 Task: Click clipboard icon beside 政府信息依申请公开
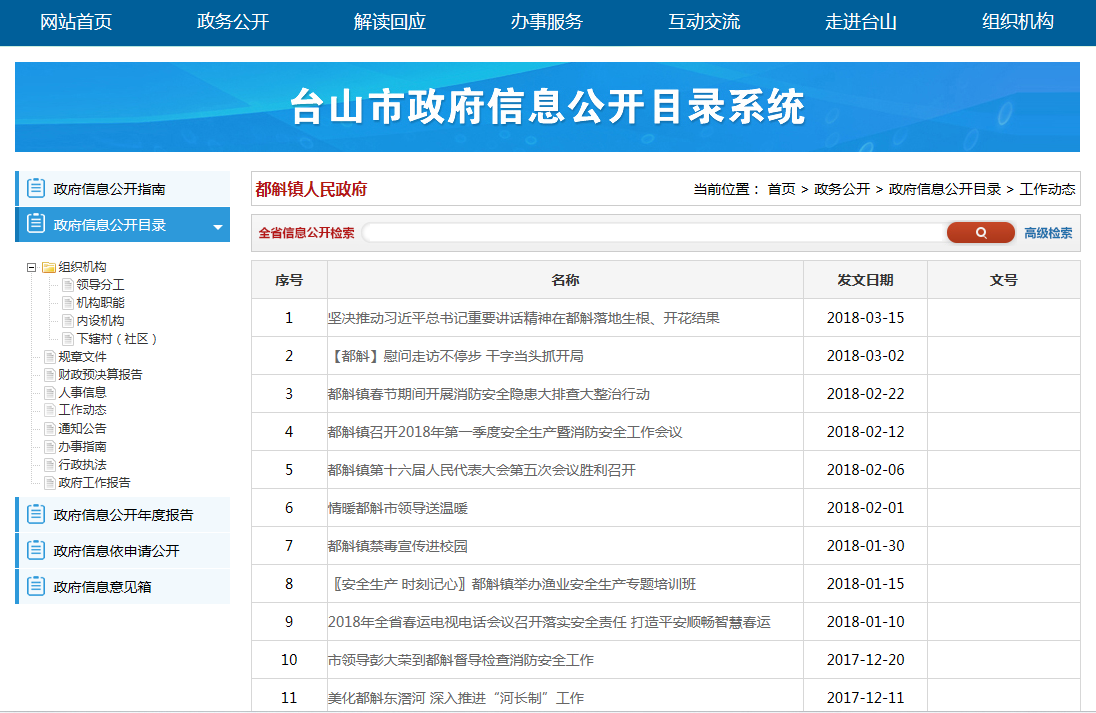coord(36,551)
